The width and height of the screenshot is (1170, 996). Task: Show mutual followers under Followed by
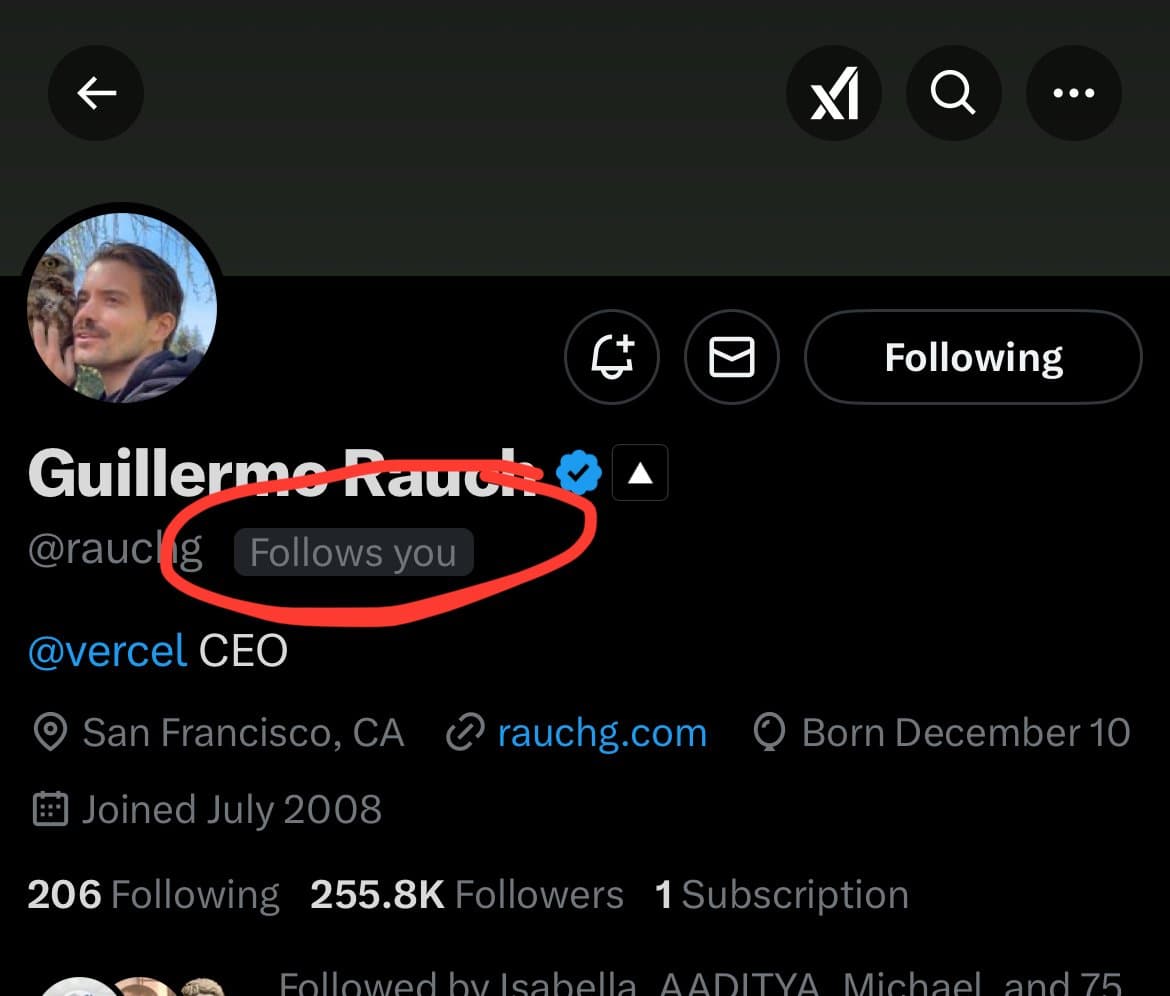698,982
